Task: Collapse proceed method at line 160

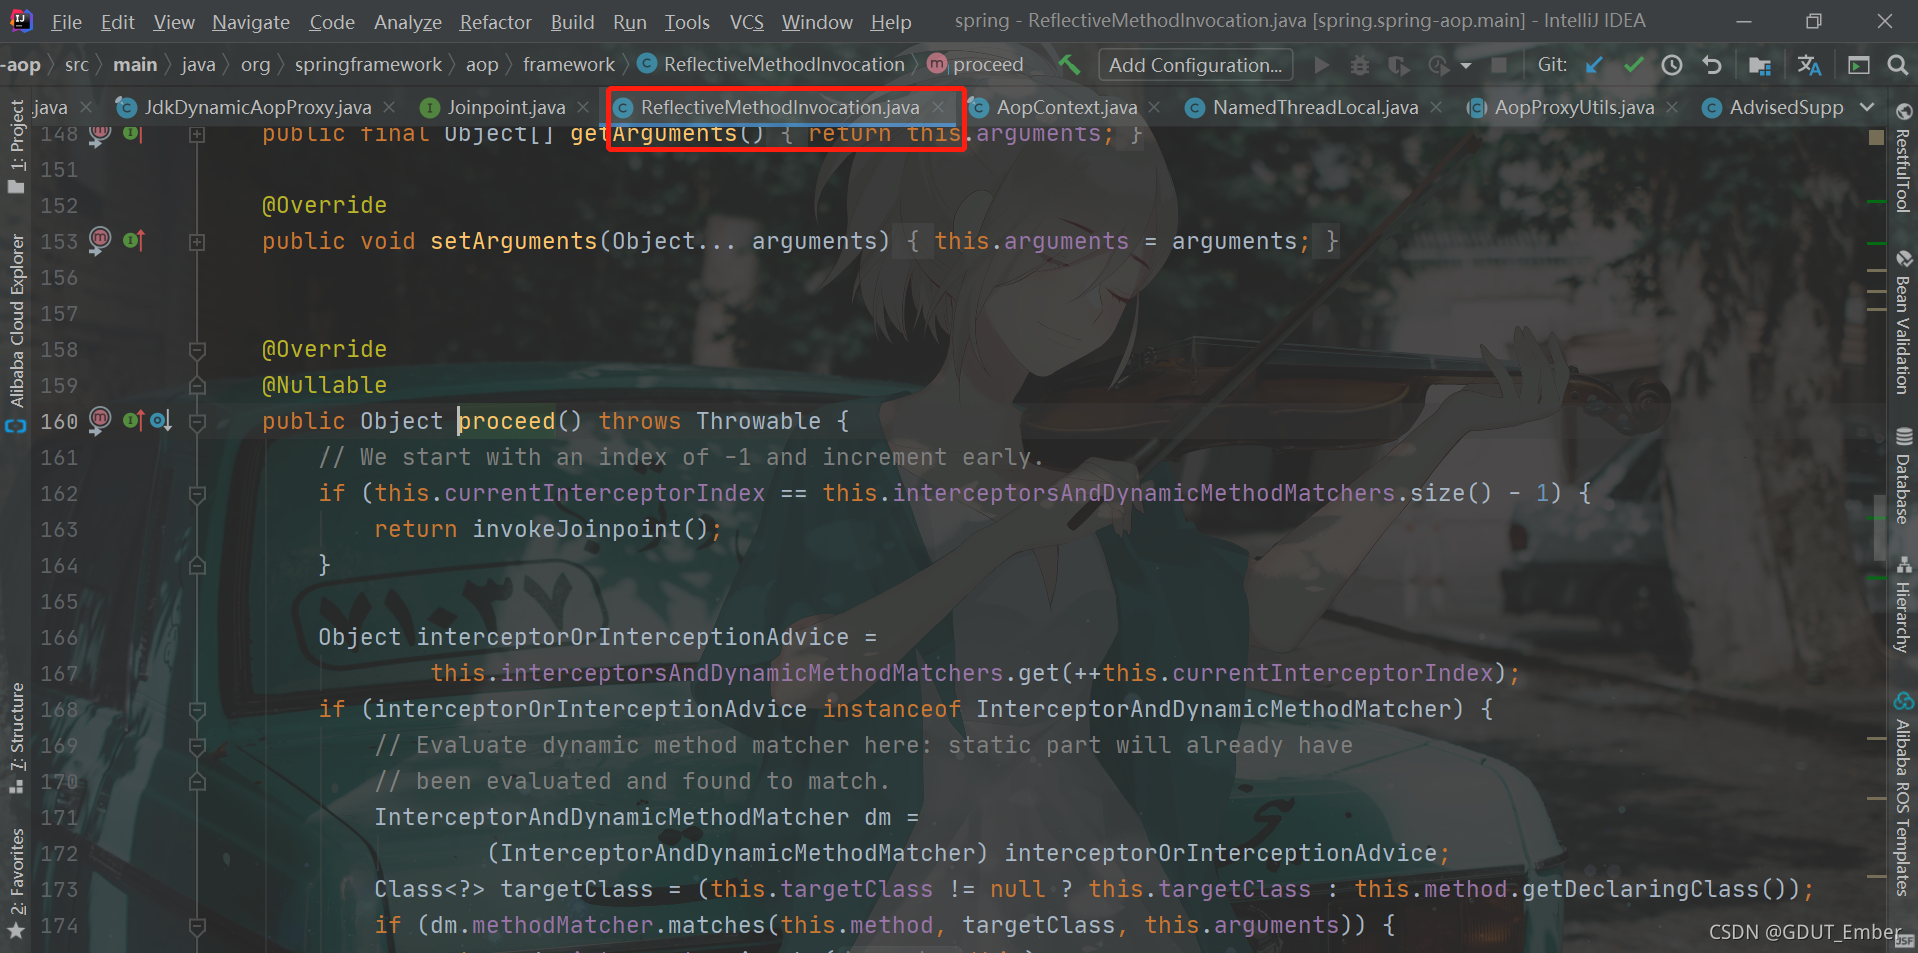Action: pos(197,422)
